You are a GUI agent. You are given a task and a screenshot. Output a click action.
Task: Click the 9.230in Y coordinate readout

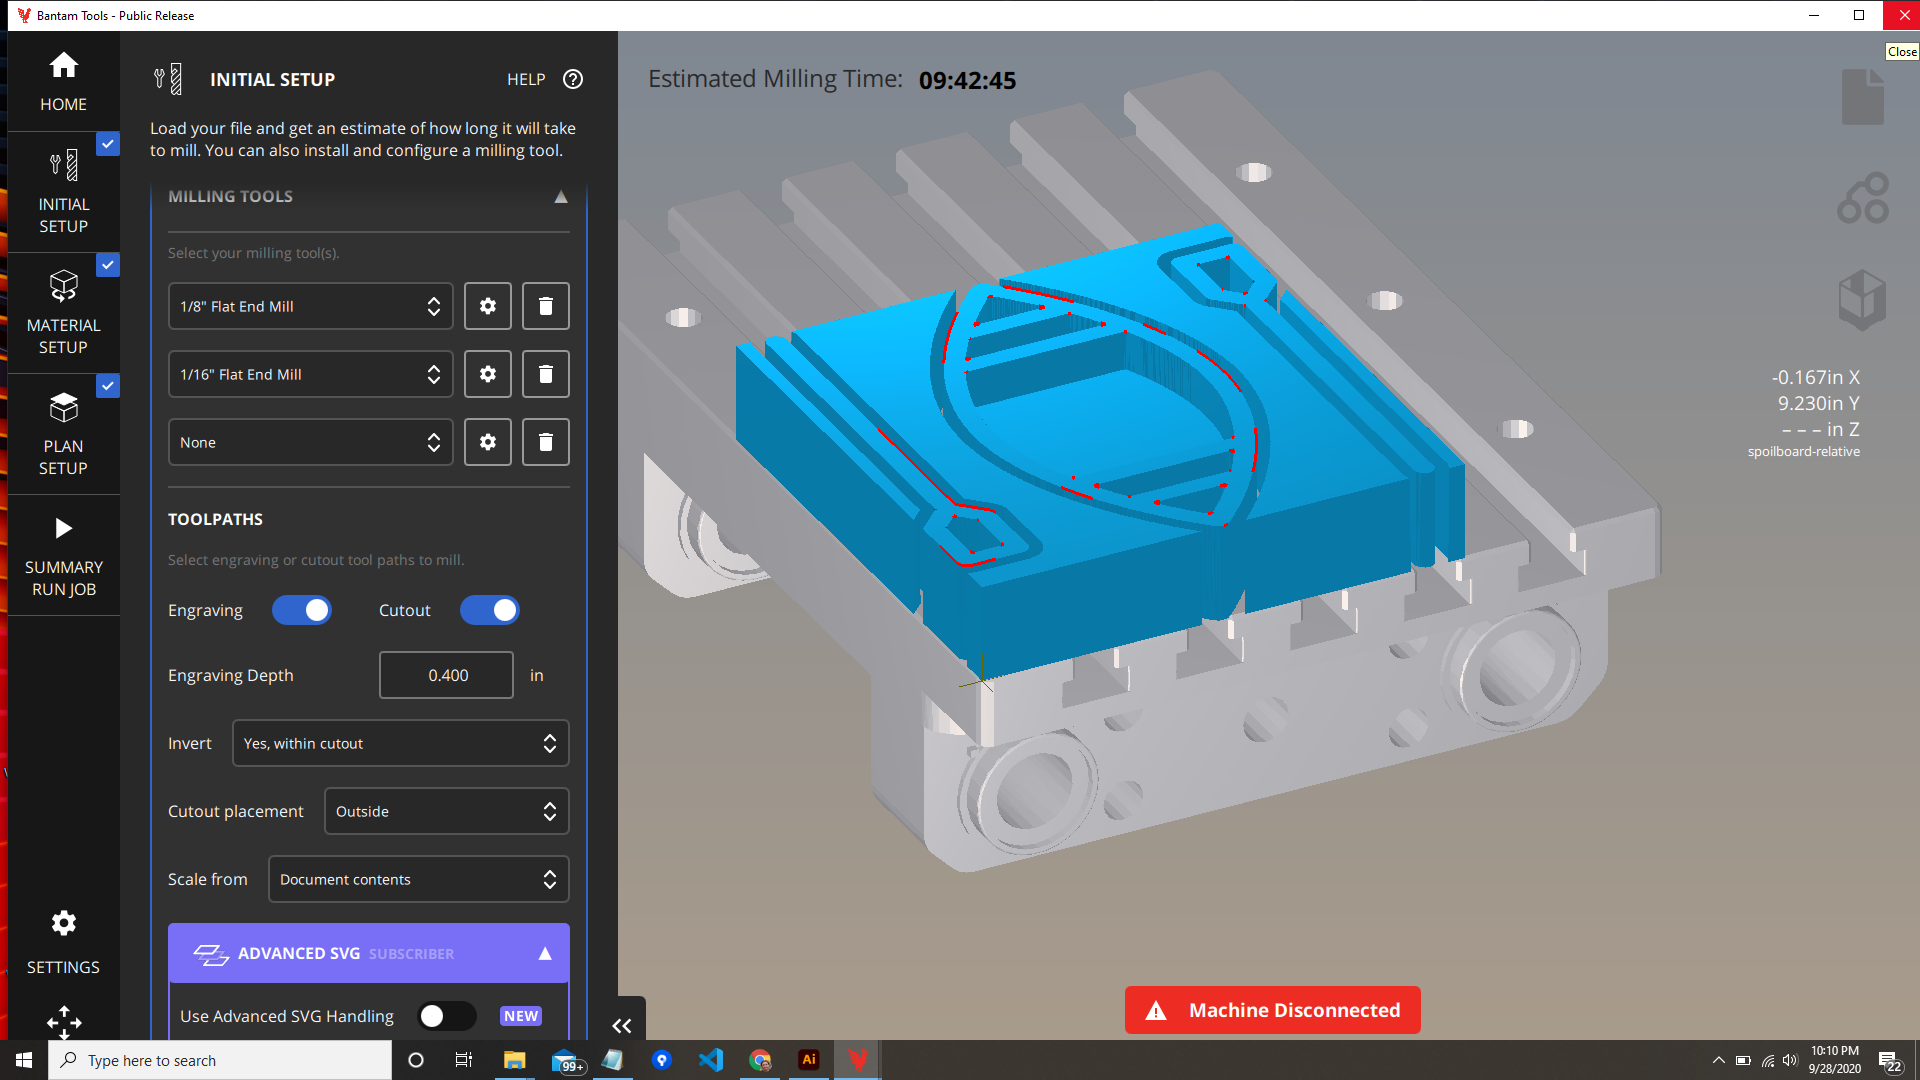1818,403
